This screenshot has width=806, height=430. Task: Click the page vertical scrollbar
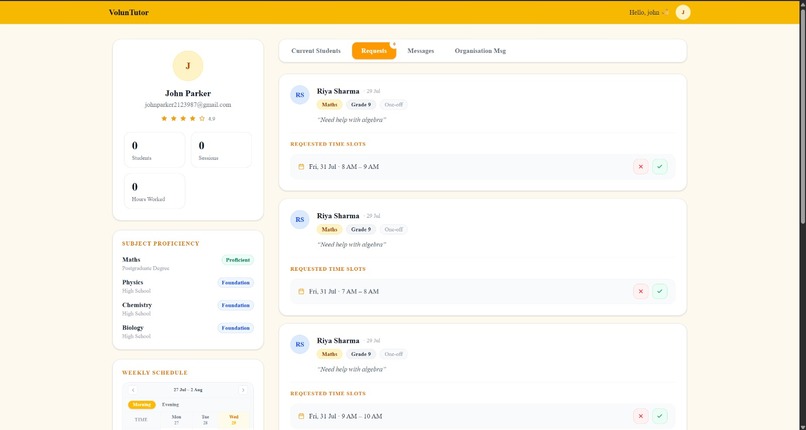(x=802, y=116)
